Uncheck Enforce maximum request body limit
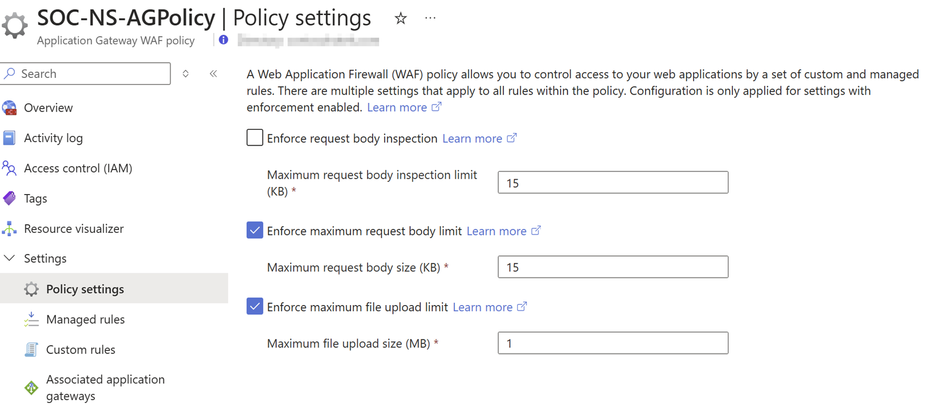 pos(255,231)
